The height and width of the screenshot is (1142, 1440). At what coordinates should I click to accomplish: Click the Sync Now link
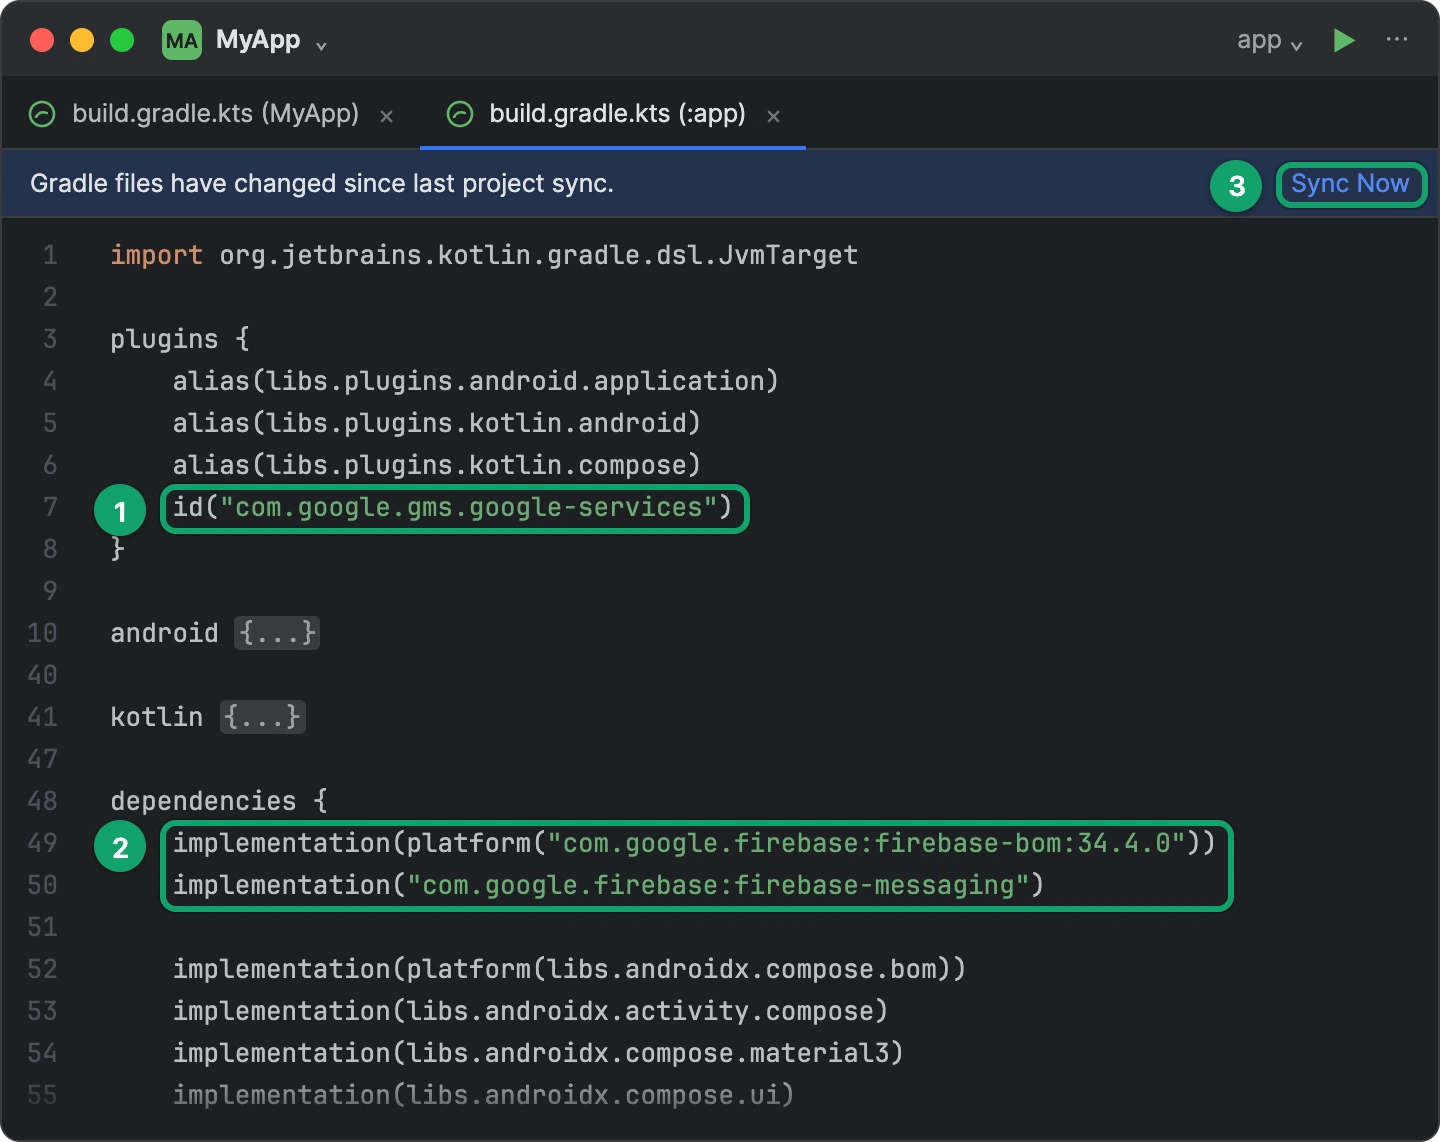point(1350,184)
